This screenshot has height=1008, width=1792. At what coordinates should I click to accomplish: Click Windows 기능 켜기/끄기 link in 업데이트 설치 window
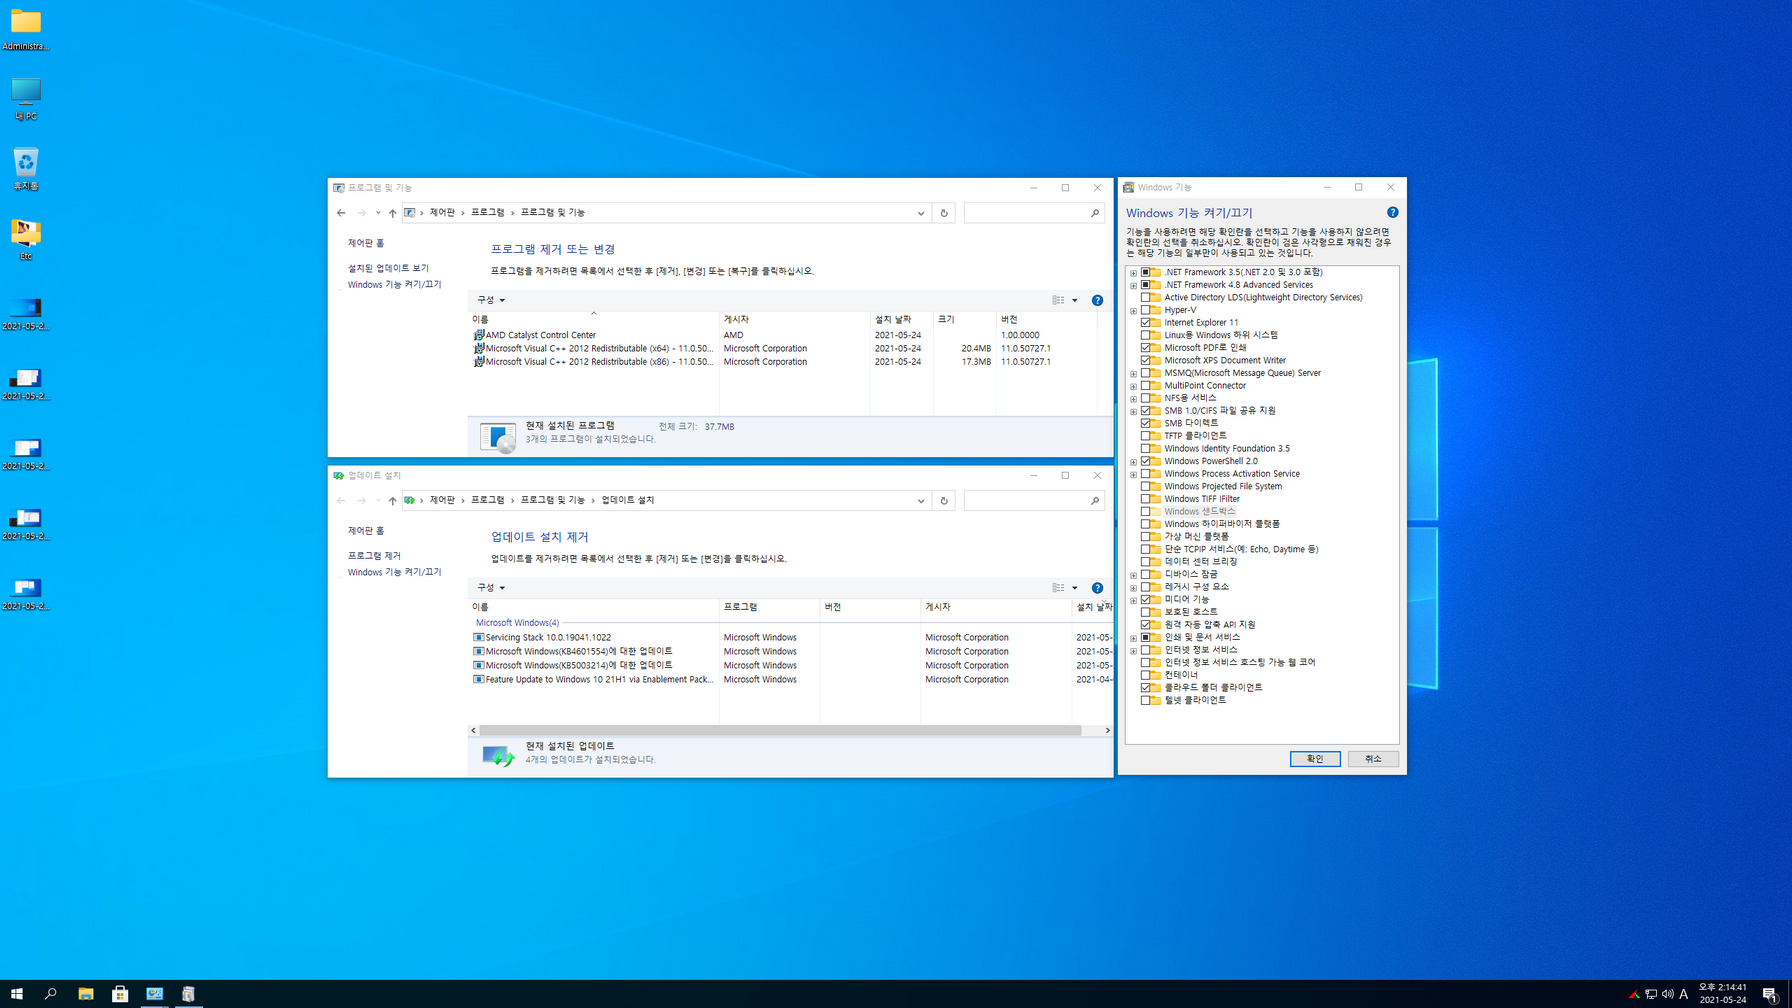[394, 572]
